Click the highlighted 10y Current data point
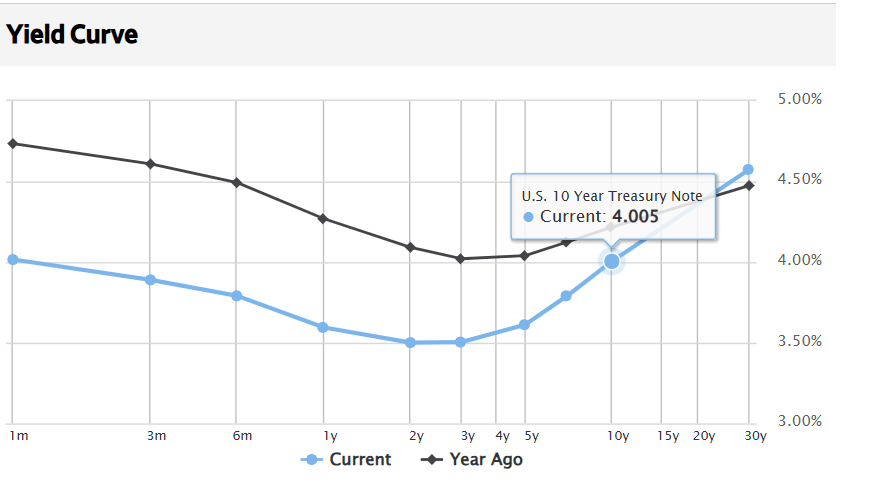 tap(612, 261)
